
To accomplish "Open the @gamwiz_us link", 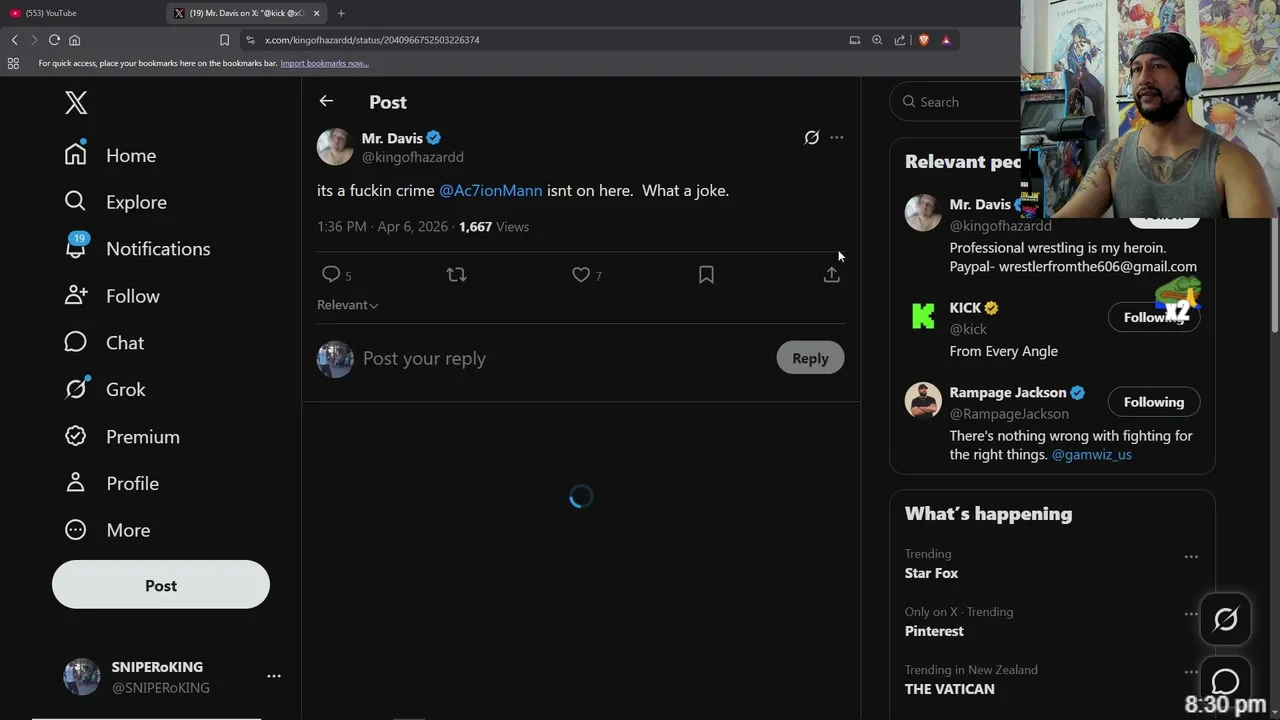I will [1092, 454].
